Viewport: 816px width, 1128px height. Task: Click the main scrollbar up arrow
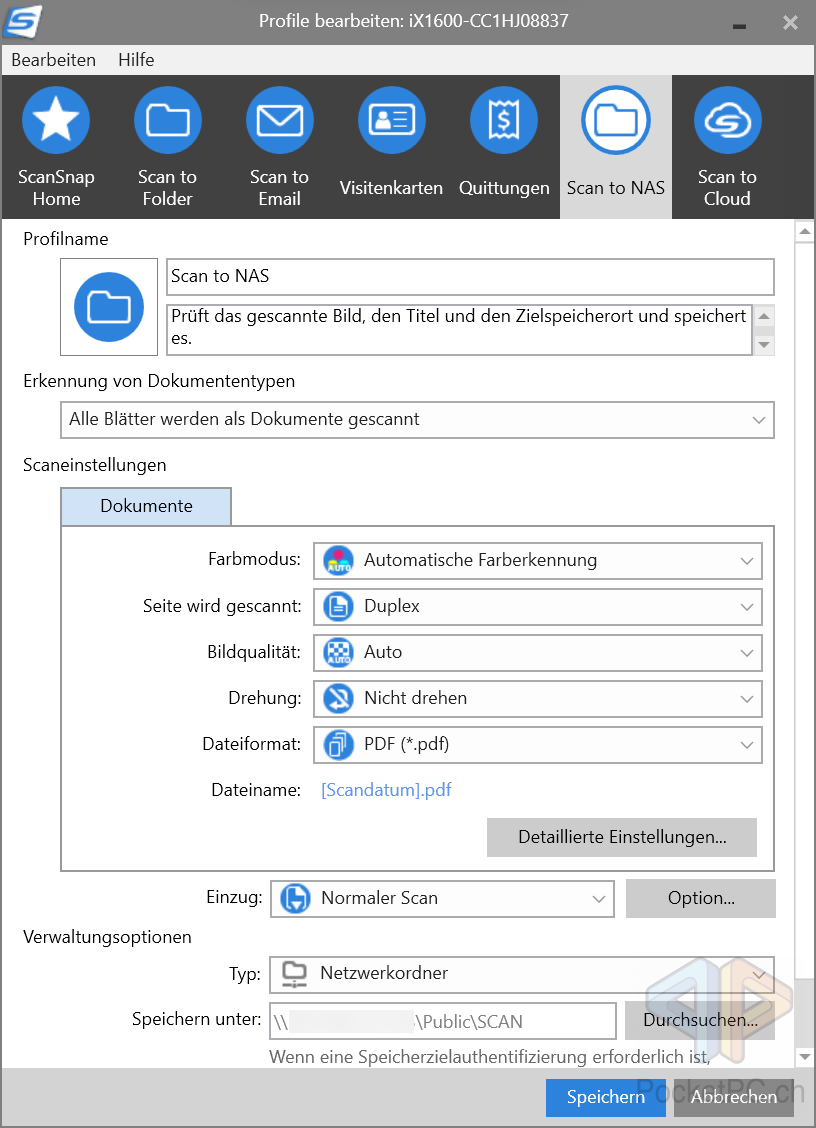click(804, 232)
